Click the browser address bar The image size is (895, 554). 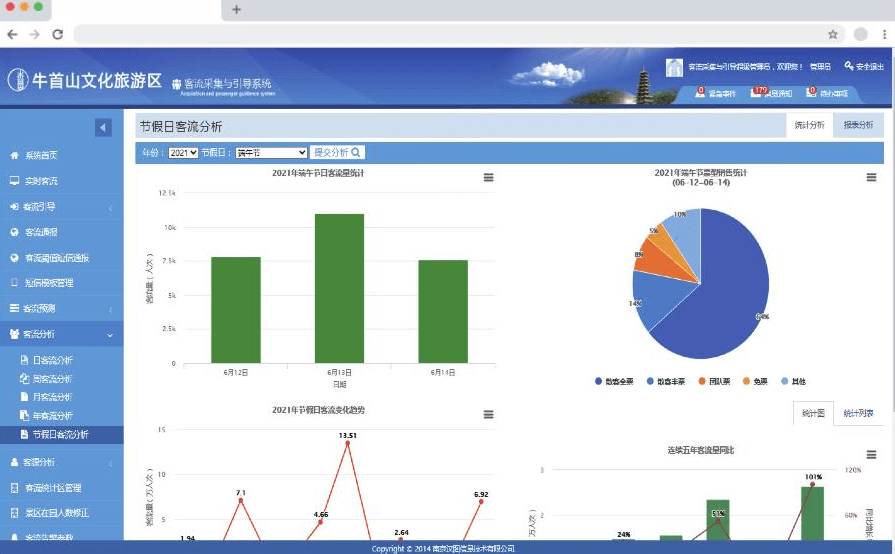click(450, 34)
